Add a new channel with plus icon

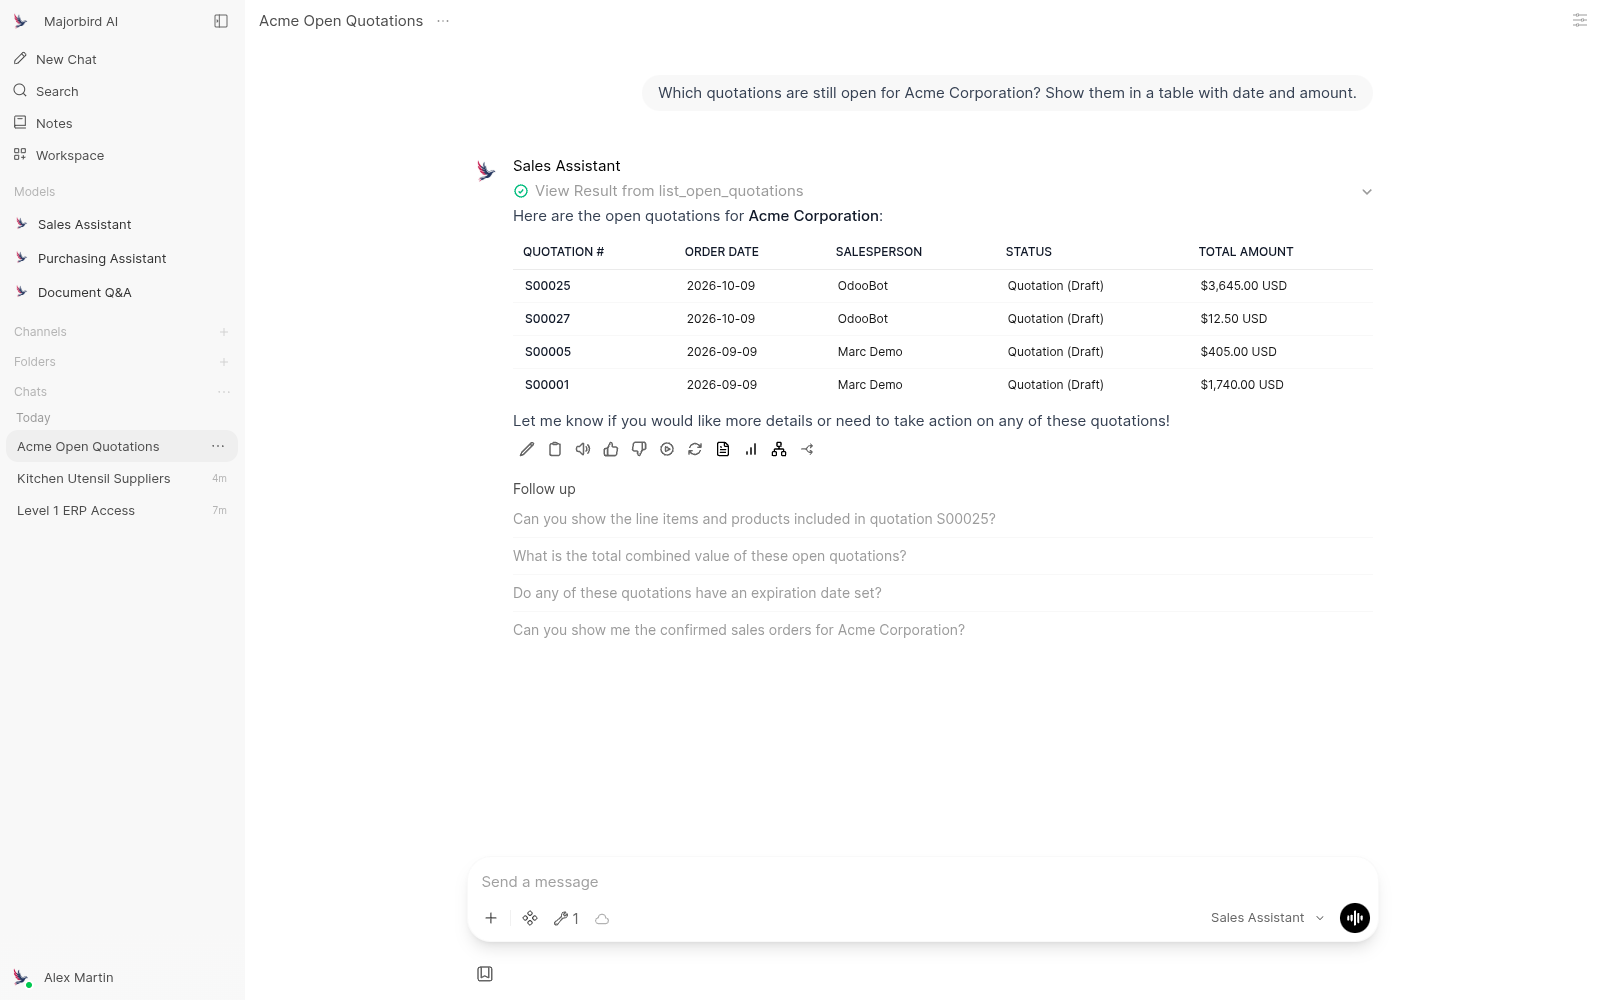click(x=224, y=332)
